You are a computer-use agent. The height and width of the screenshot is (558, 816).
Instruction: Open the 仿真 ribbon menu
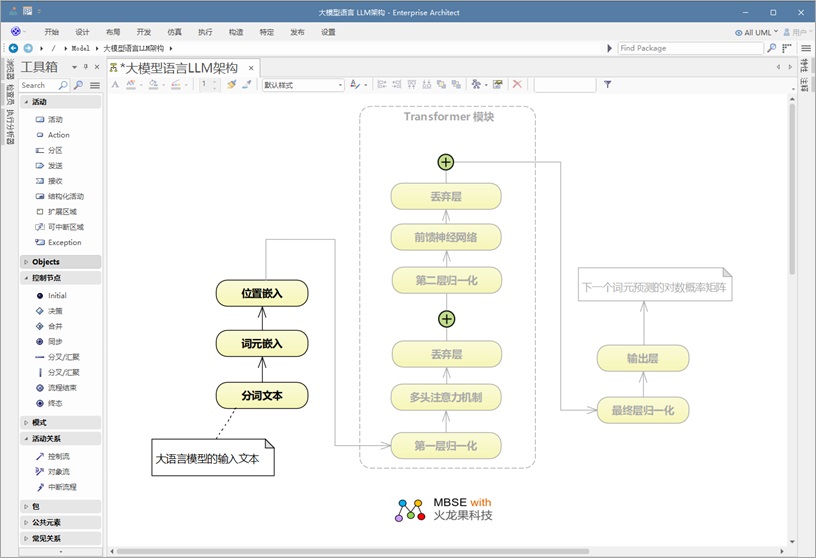coord(174,32)
